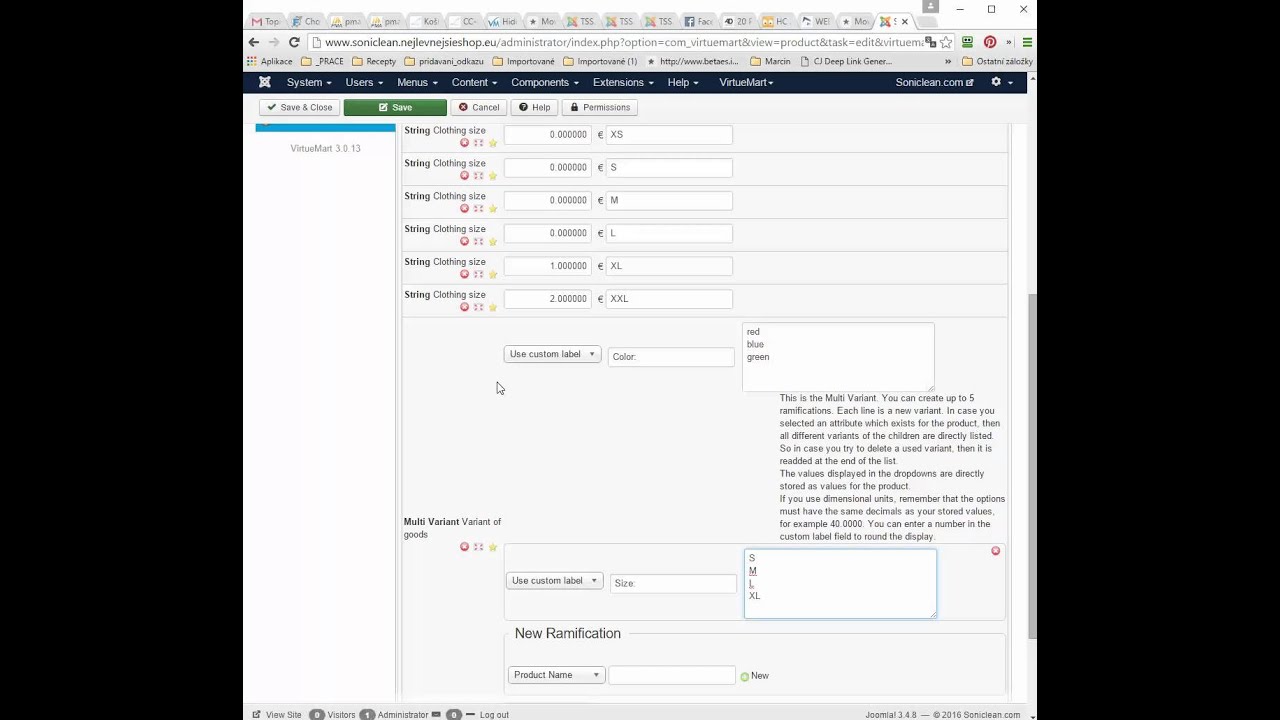Bookmark this page with the star icon
This screenshot has width=1280, height=720.
click(946, 42)
